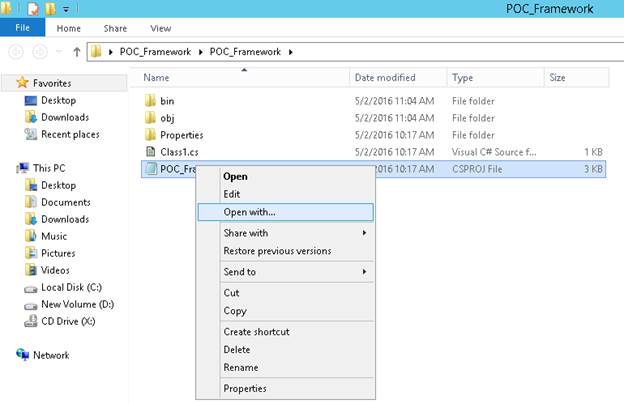Select Properties in the context menu

[x=245, y=389]
